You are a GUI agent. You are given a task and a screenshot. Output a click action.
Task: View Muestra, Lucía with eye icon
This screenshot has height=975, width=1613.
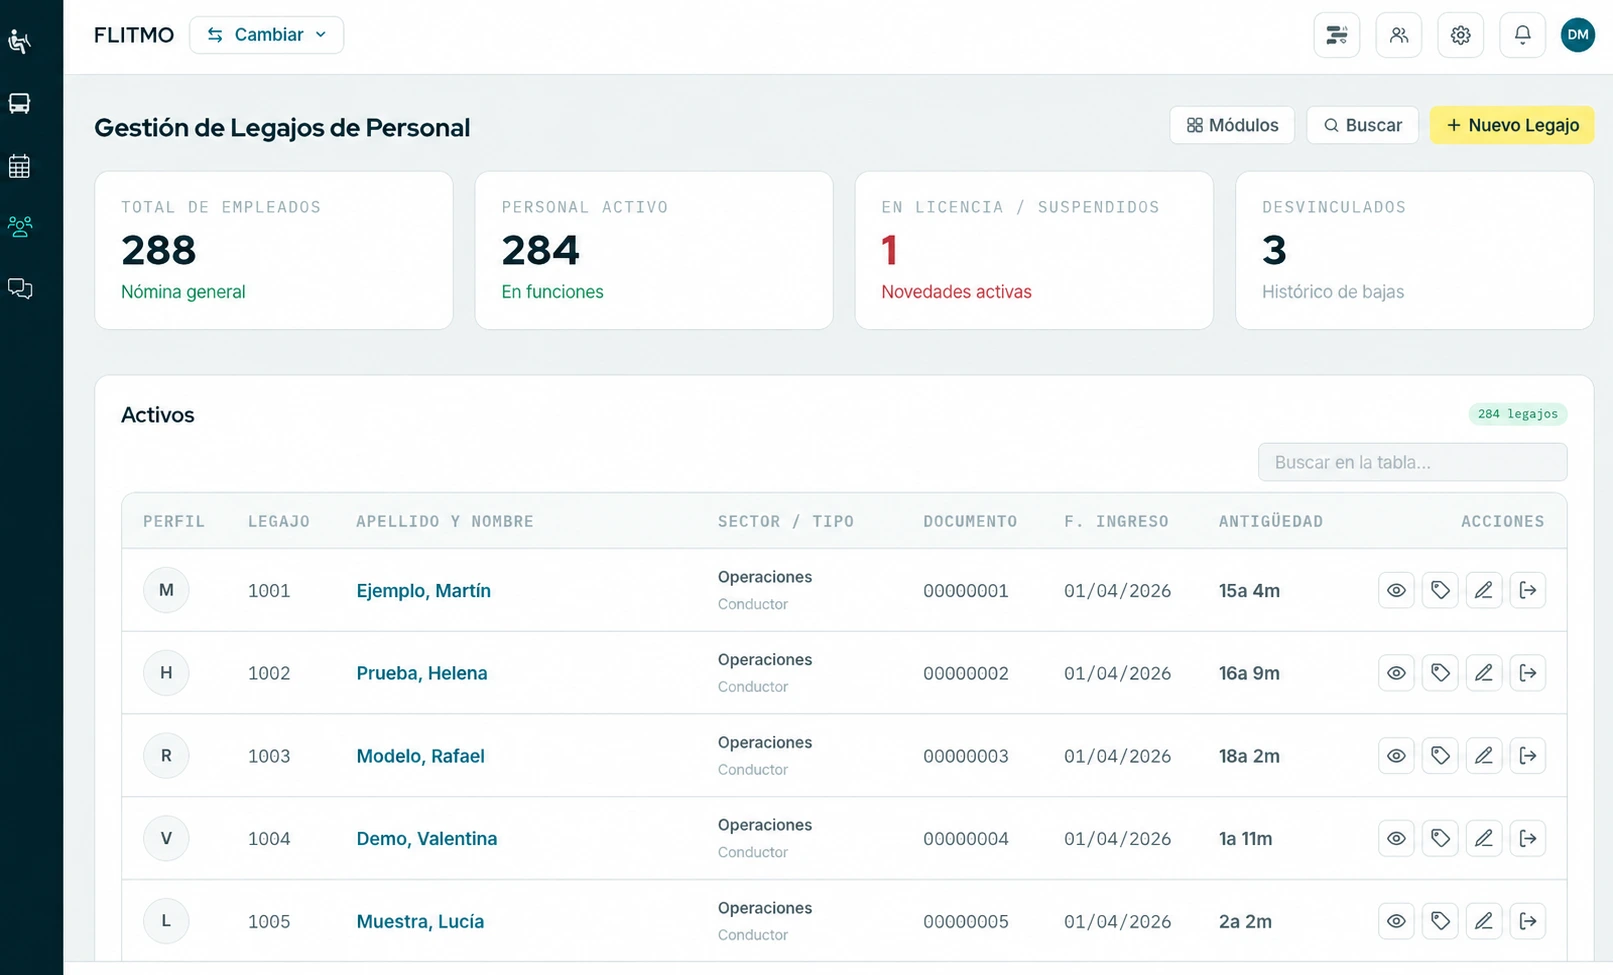click(1397, 921)
